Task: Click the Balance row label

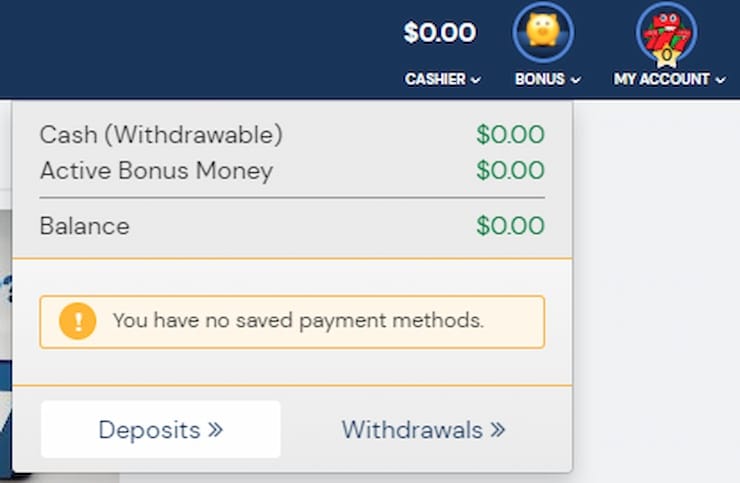Action: (84, 226)
